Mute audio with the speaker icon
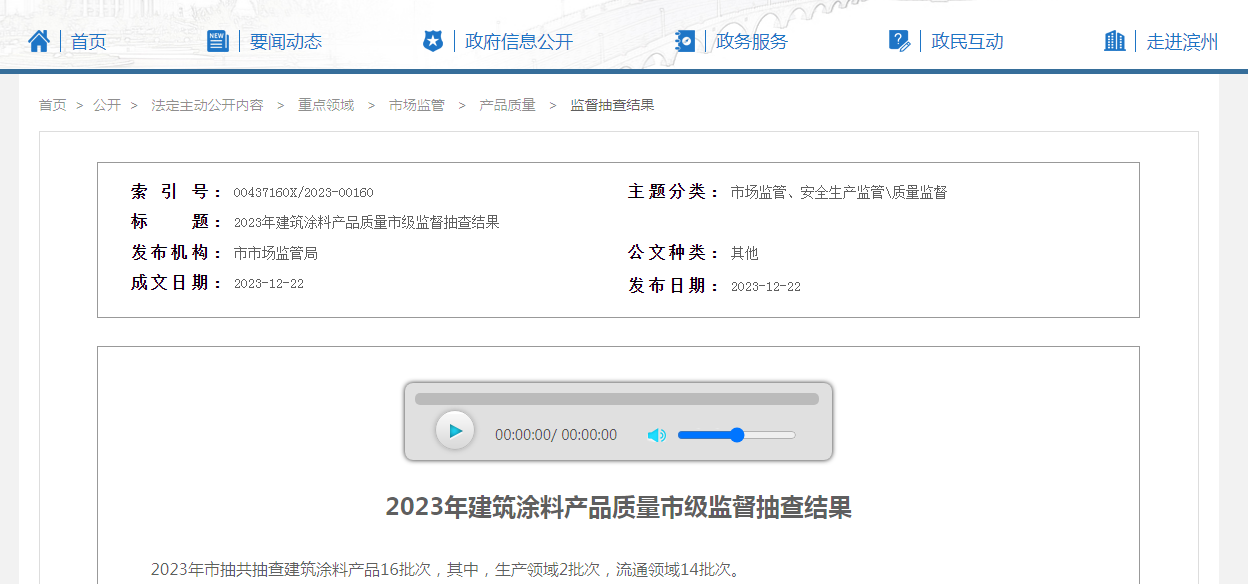 (656, 435)
